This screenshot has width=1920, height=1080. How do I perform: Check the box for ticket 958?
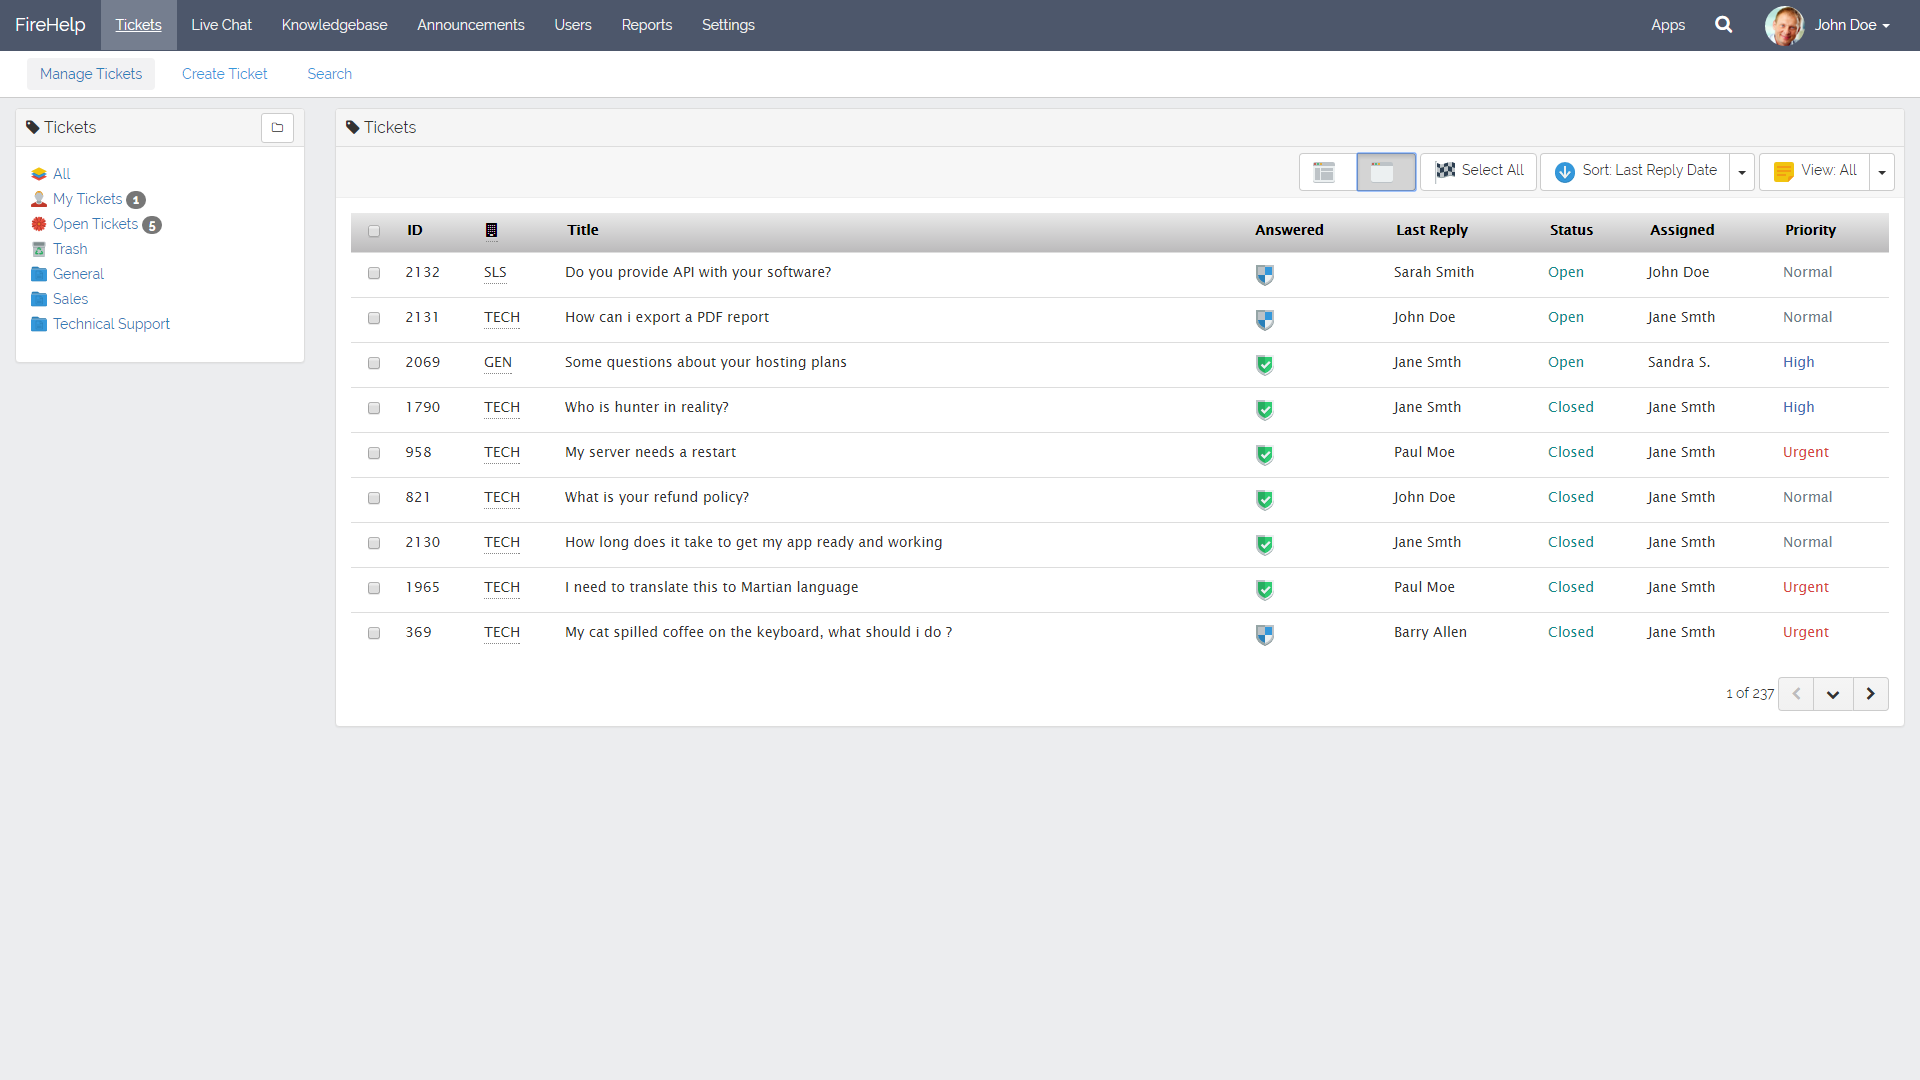[374, 453]
